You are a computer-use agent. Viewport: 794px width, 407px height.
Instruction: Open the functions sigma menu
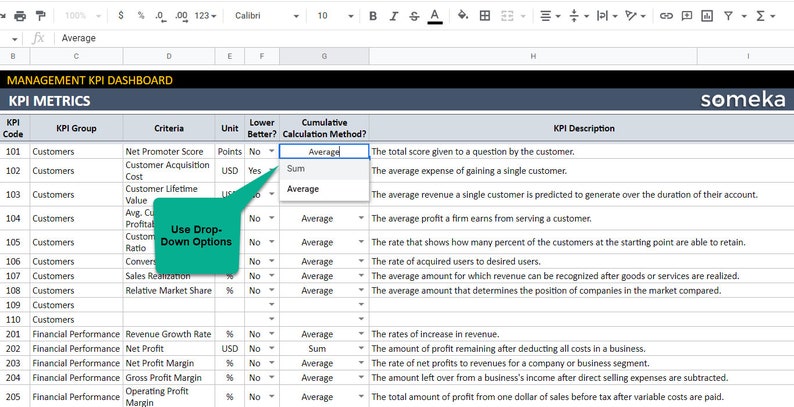pyautogui.click(x=765, y=16)
